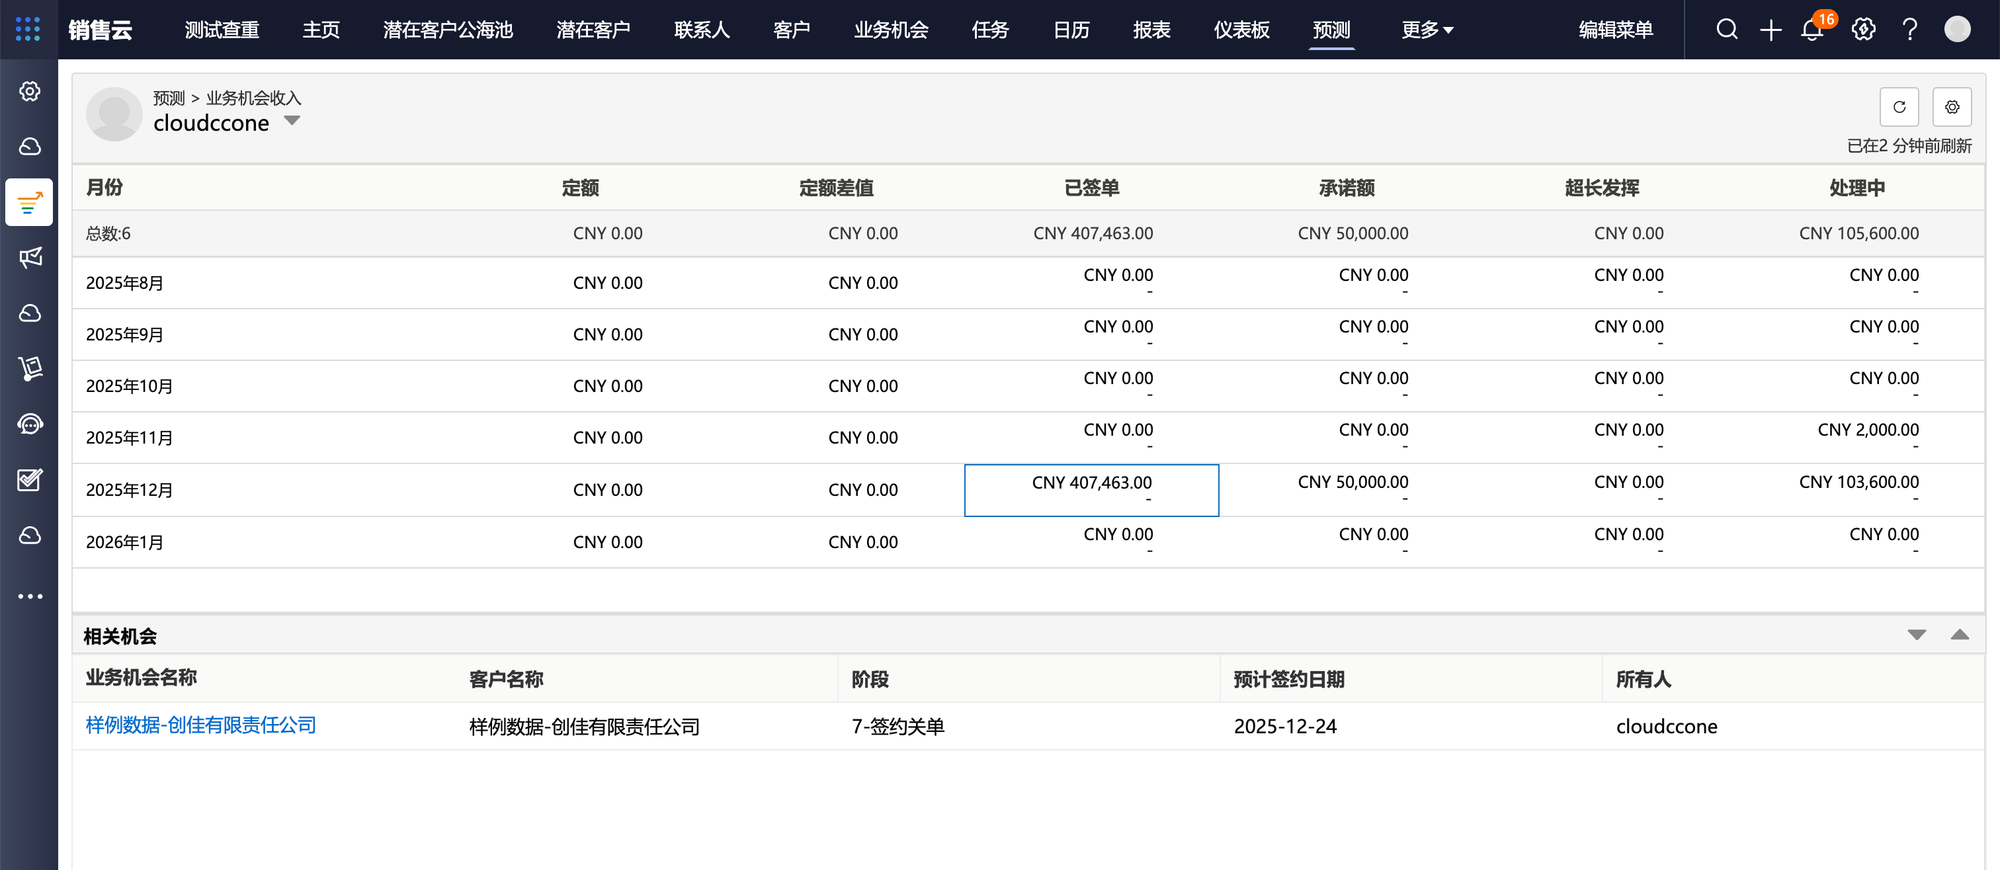Select the 2025年11月 处理中 CNY 2,000.00 cell
This screenshot has width=2000, height=870.
pyautogui.click(x=1867, y=431)
